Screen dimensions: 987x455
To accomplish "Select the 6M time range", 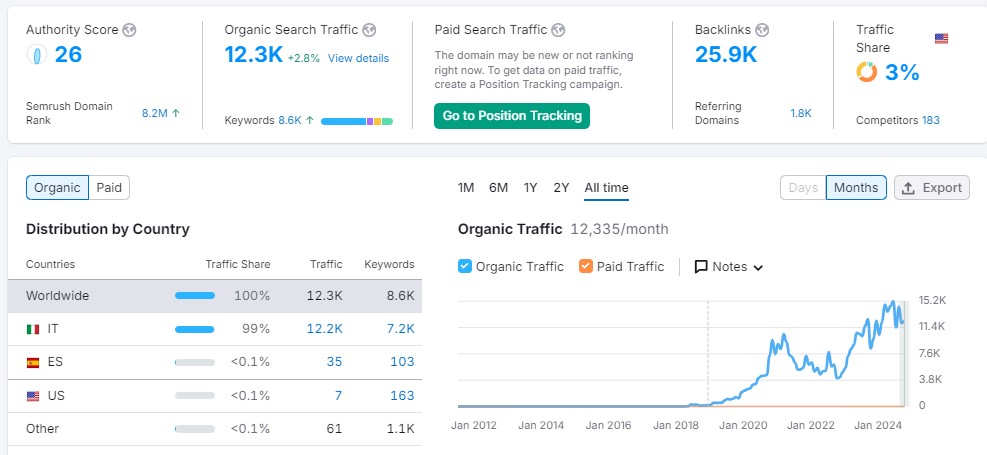I will pyautogui.click(x=498, y=188).
